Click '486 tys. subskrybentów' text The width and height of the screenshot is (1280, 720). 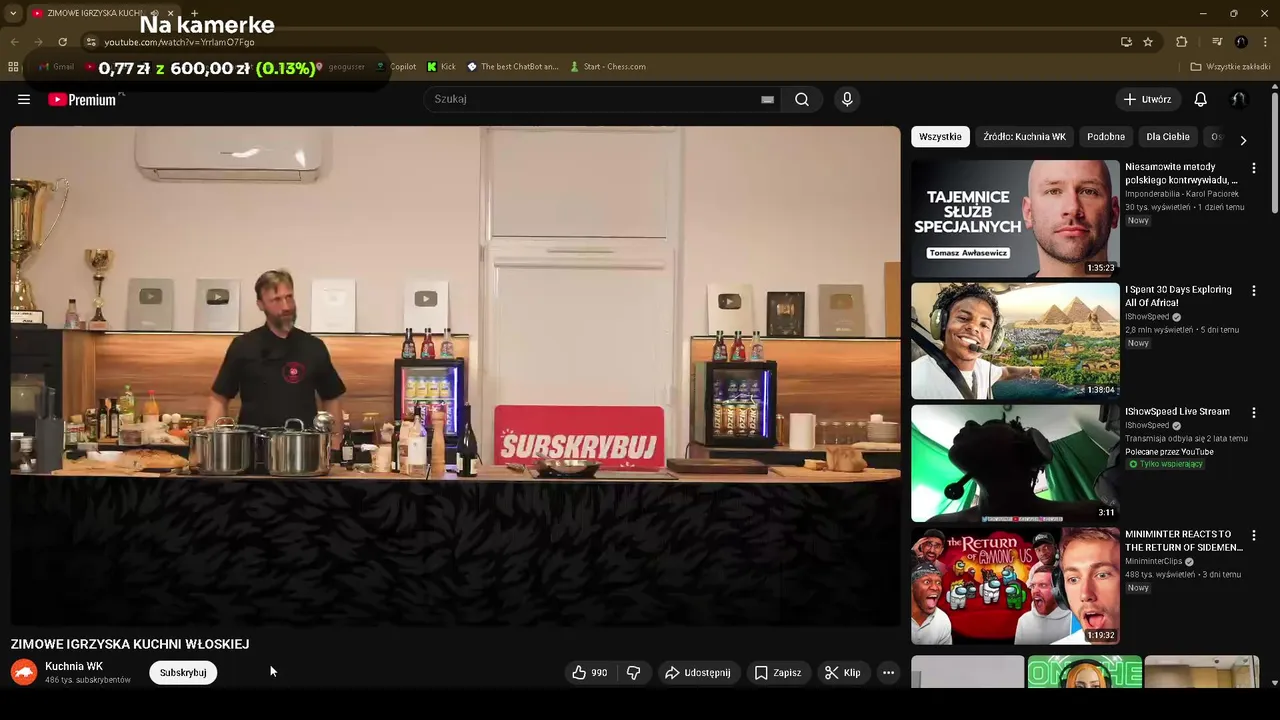[x=88, y=680]
